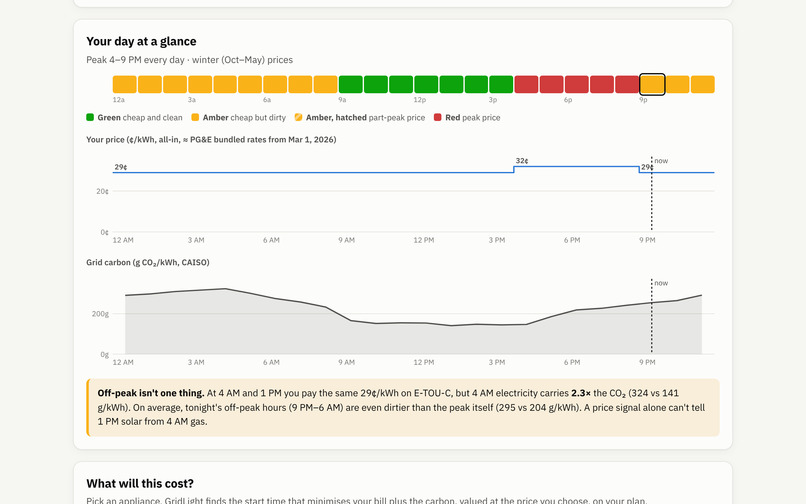The height and width of the screenshot is (504, 806).
Task: Select the 6p red peak hour cell
Action: [x=577, y=84]
